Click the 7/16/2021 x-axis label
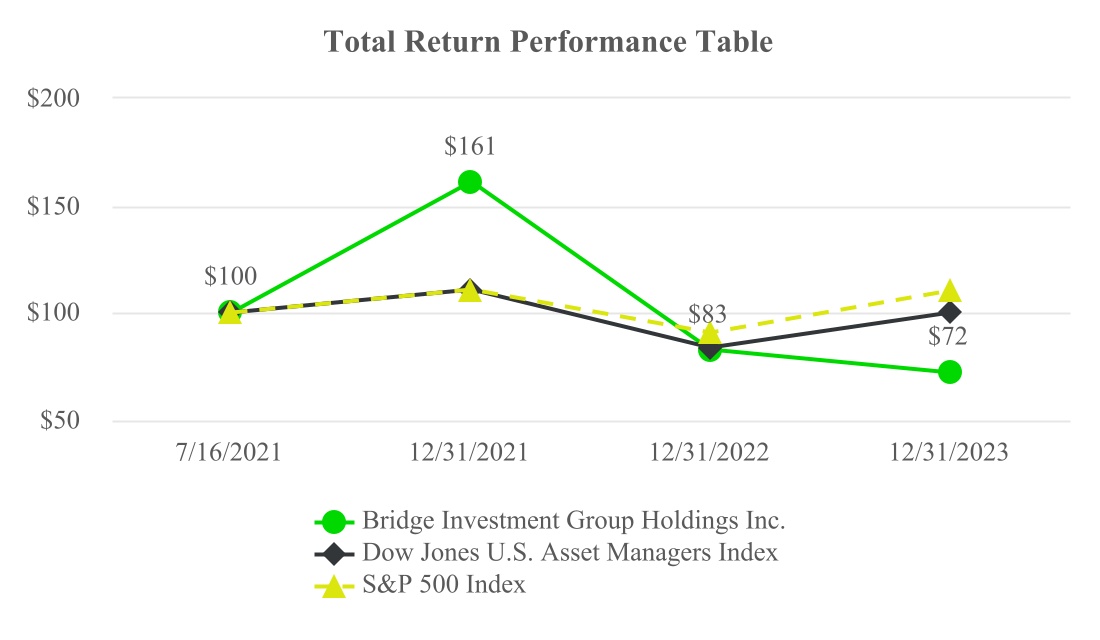 pyautogui.click(x=229, y=452)
